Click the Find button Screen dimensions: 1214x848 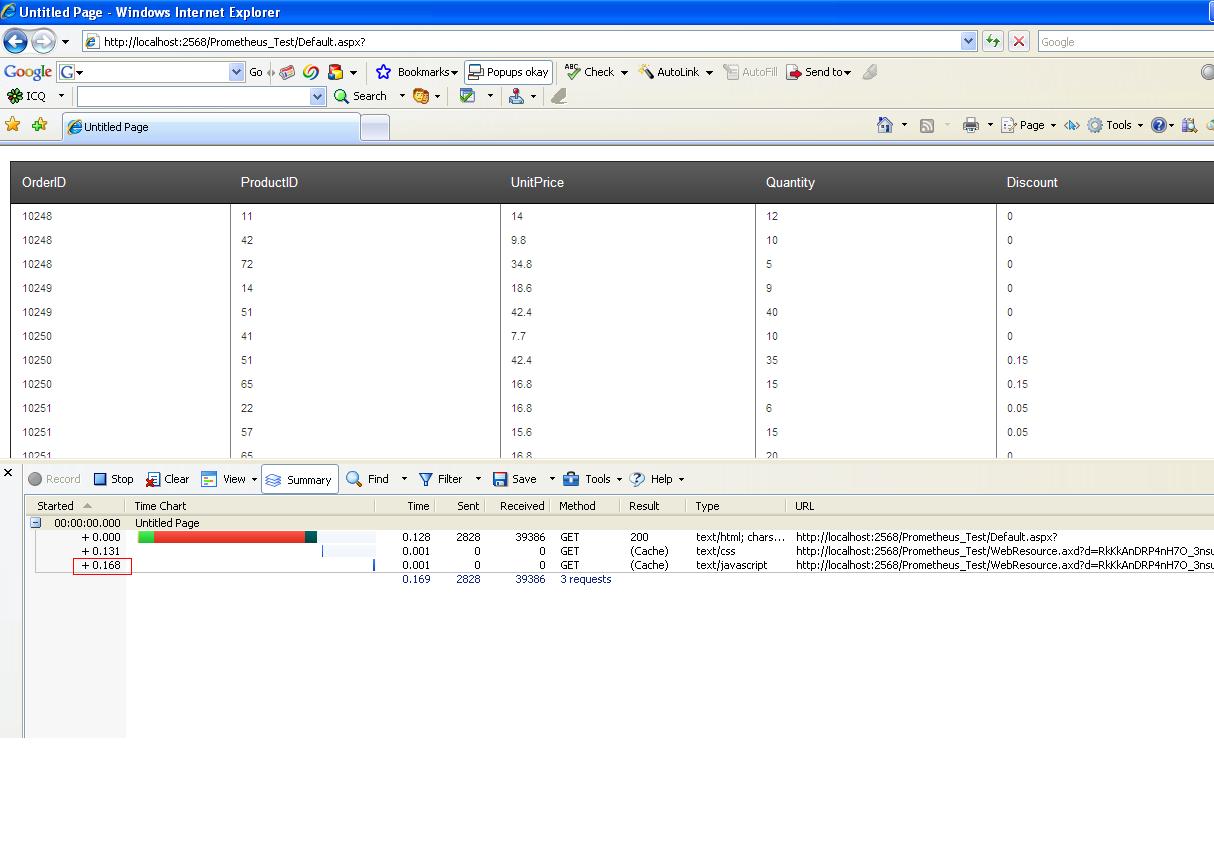pyautogui.click(x=368, y=479)
